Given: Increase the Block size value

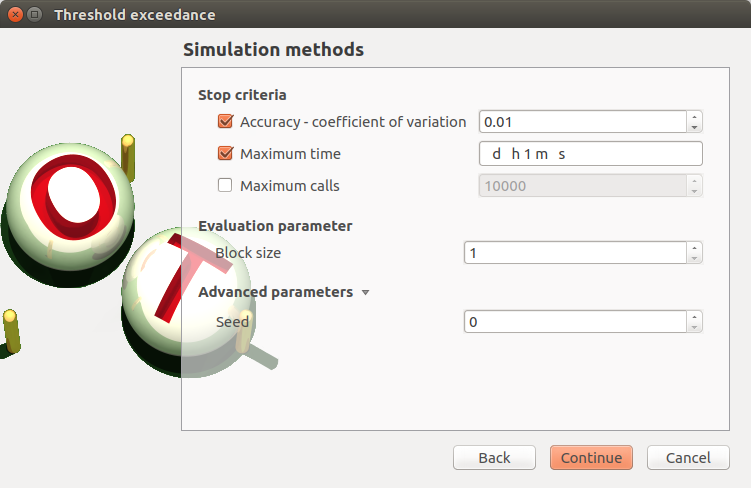Looking at the screenshot, I should 694,248.
